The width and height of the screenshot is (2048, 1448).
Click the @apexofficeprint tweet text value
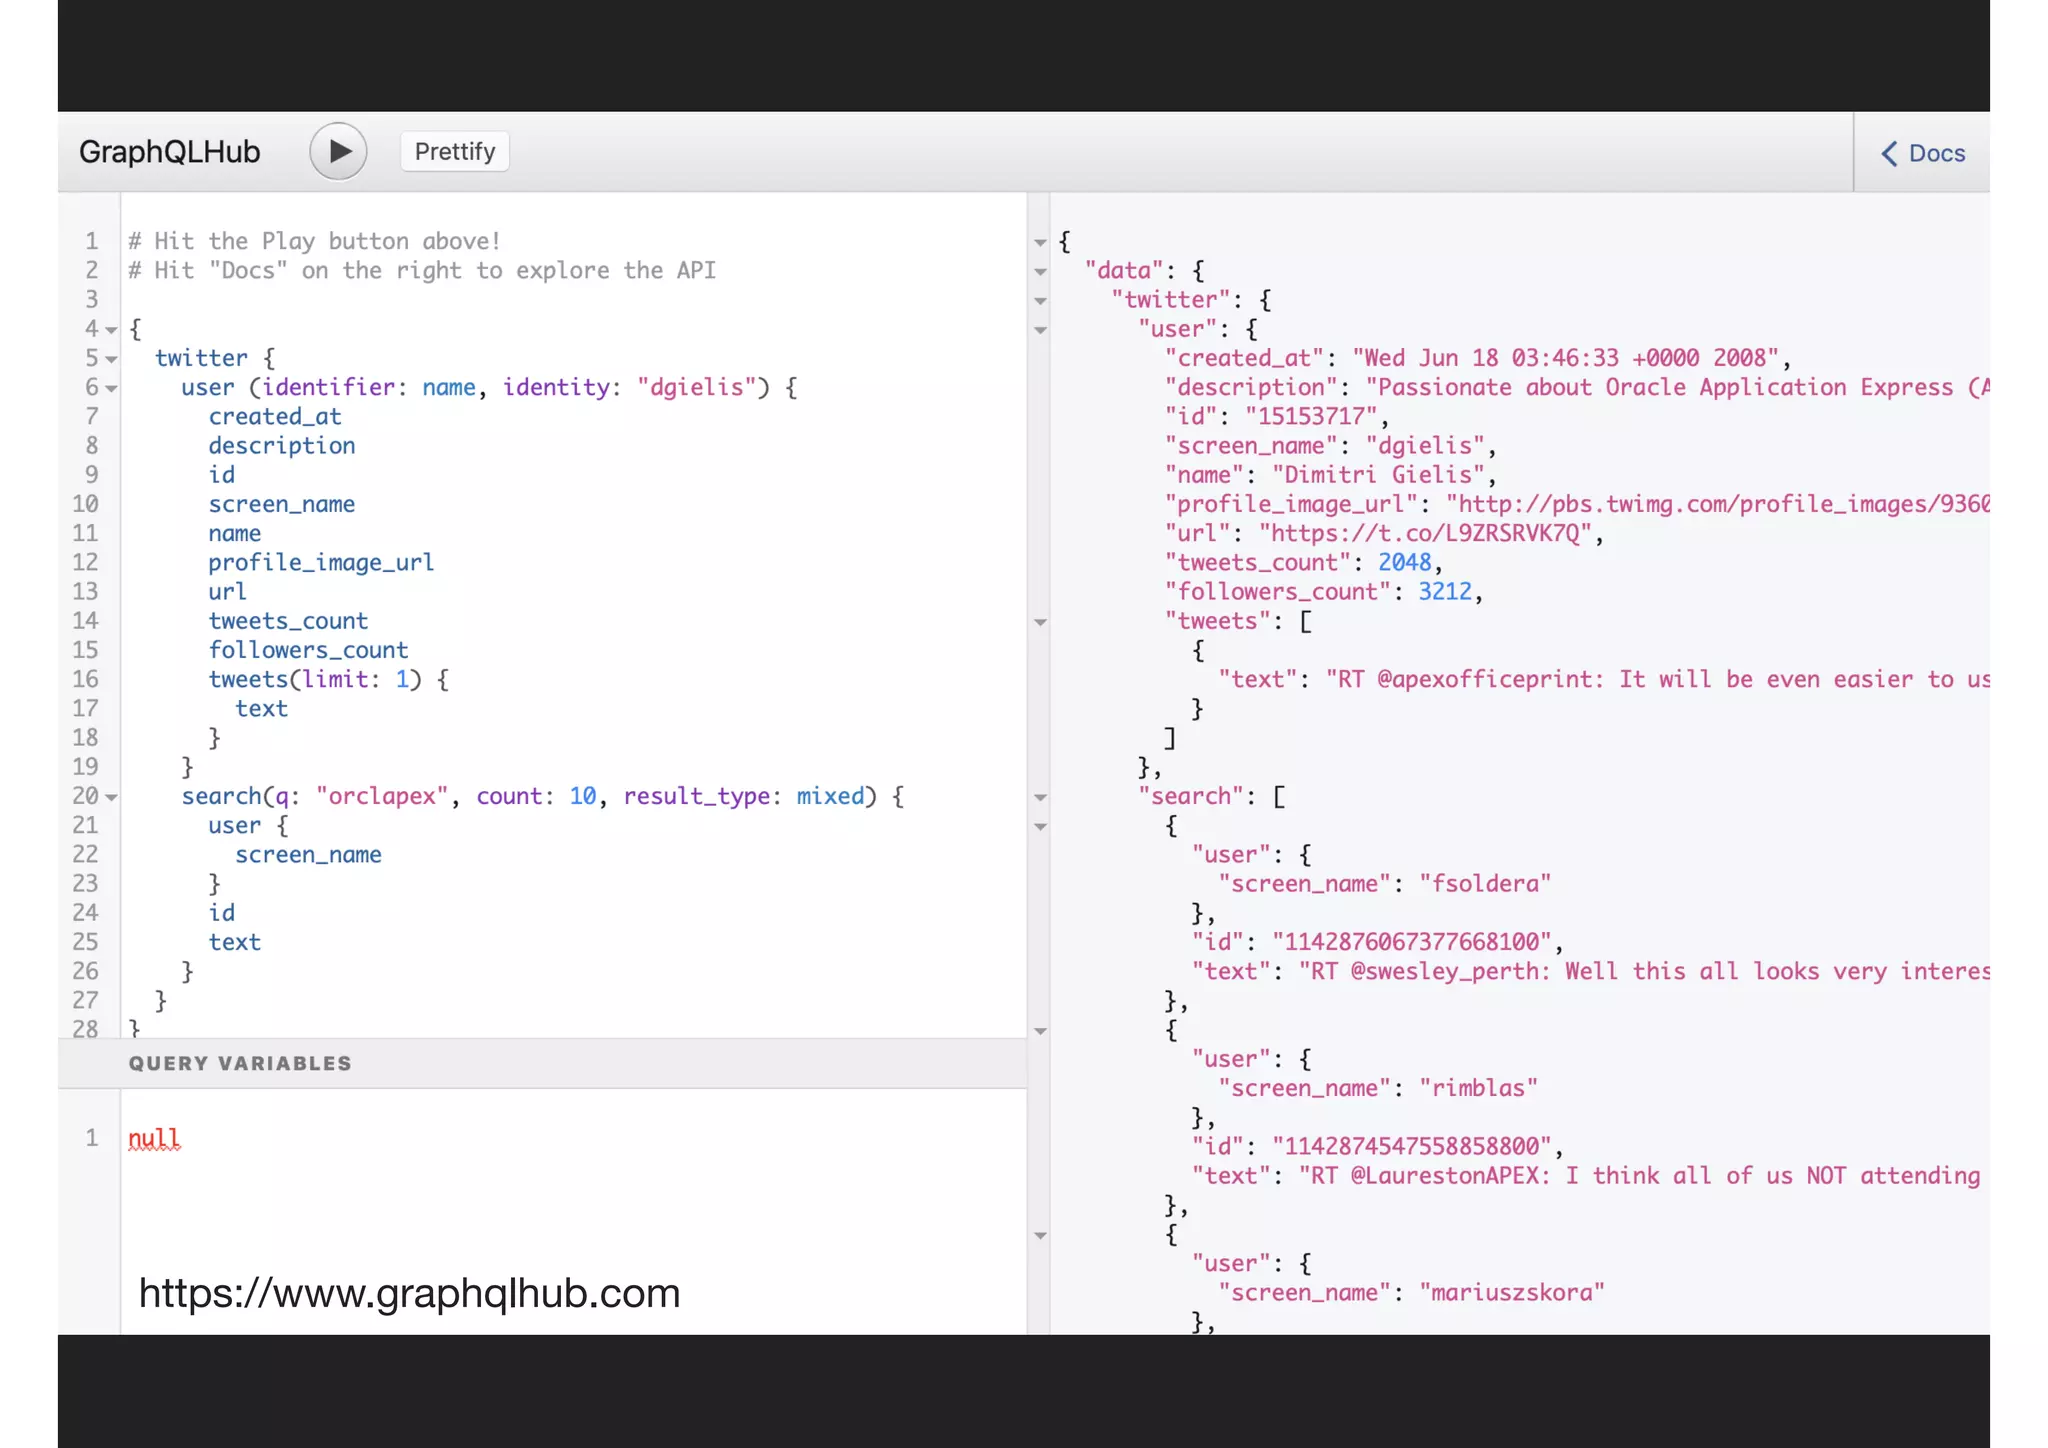coord(1657,679)
